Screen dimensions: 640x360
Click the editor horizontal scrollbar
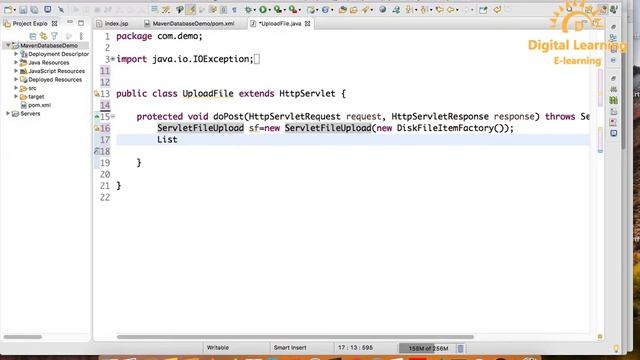(x=295, y=337)
